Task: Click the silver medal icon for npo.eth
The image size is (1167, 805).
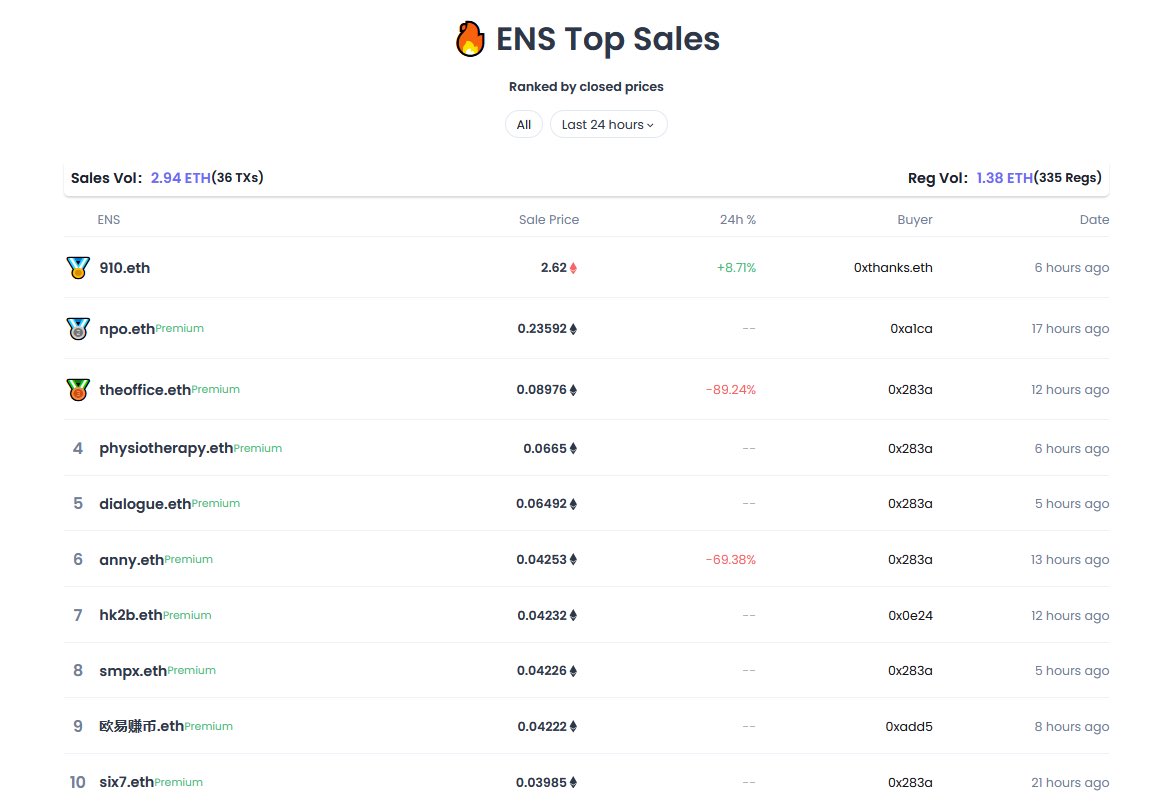Action: click(x=78, y=328)
